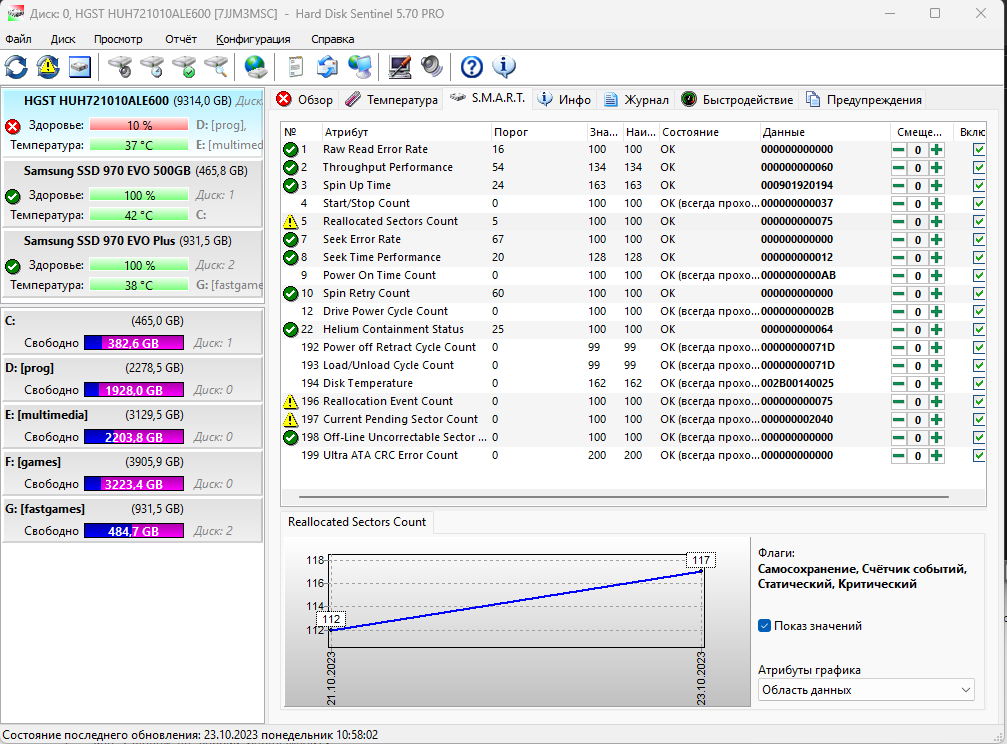Disable the 'Показ значений' checkbox

(765, 626)
